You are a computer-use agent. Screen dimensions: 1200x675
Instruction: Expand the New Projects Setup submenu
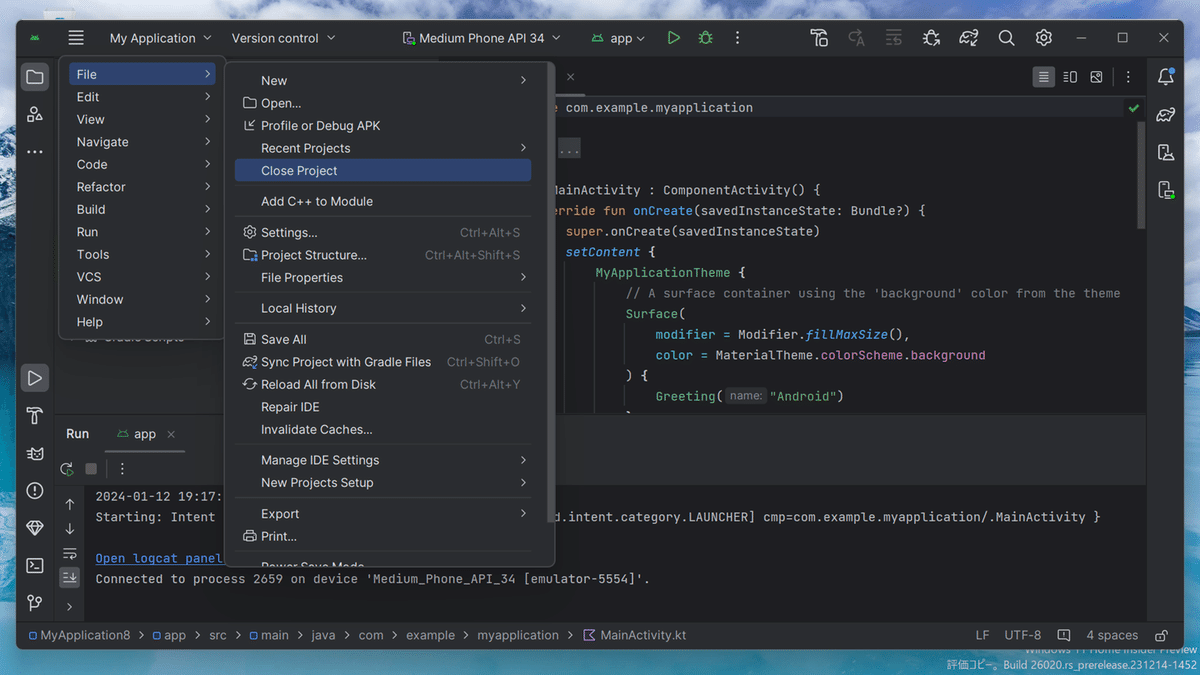tap(383, 483)
